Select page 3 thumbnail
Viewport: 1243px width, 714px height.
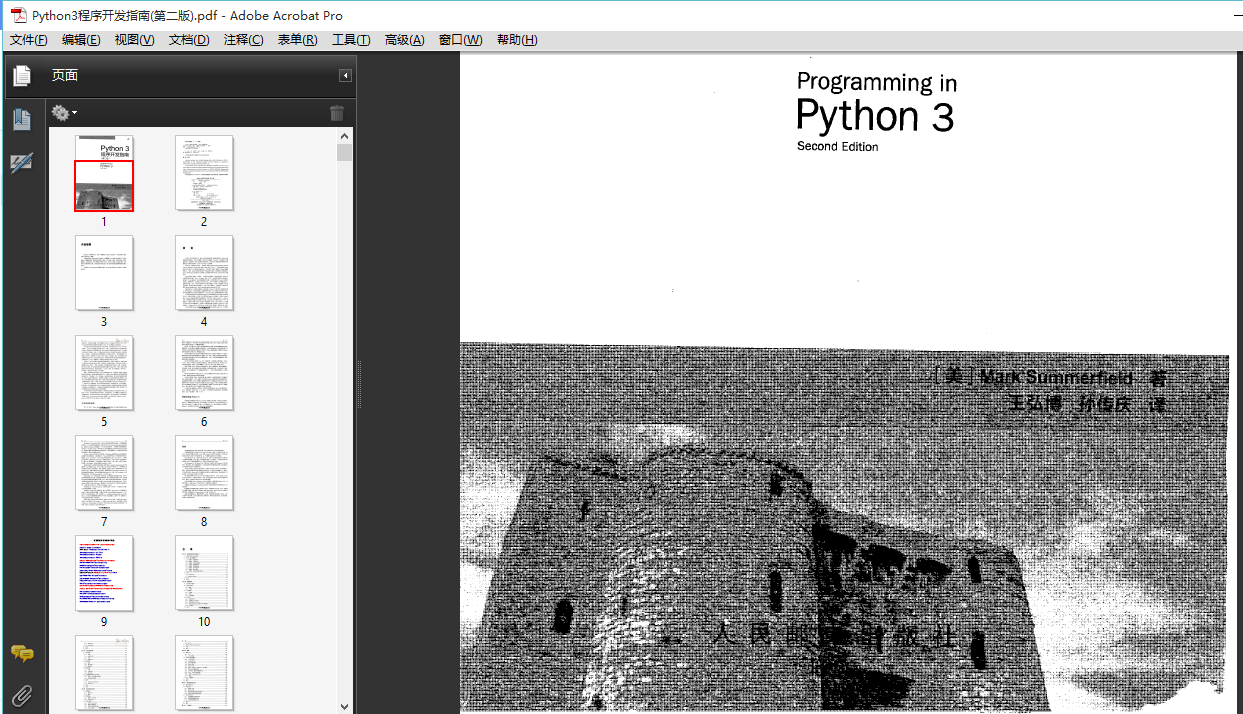click(104, 273)
